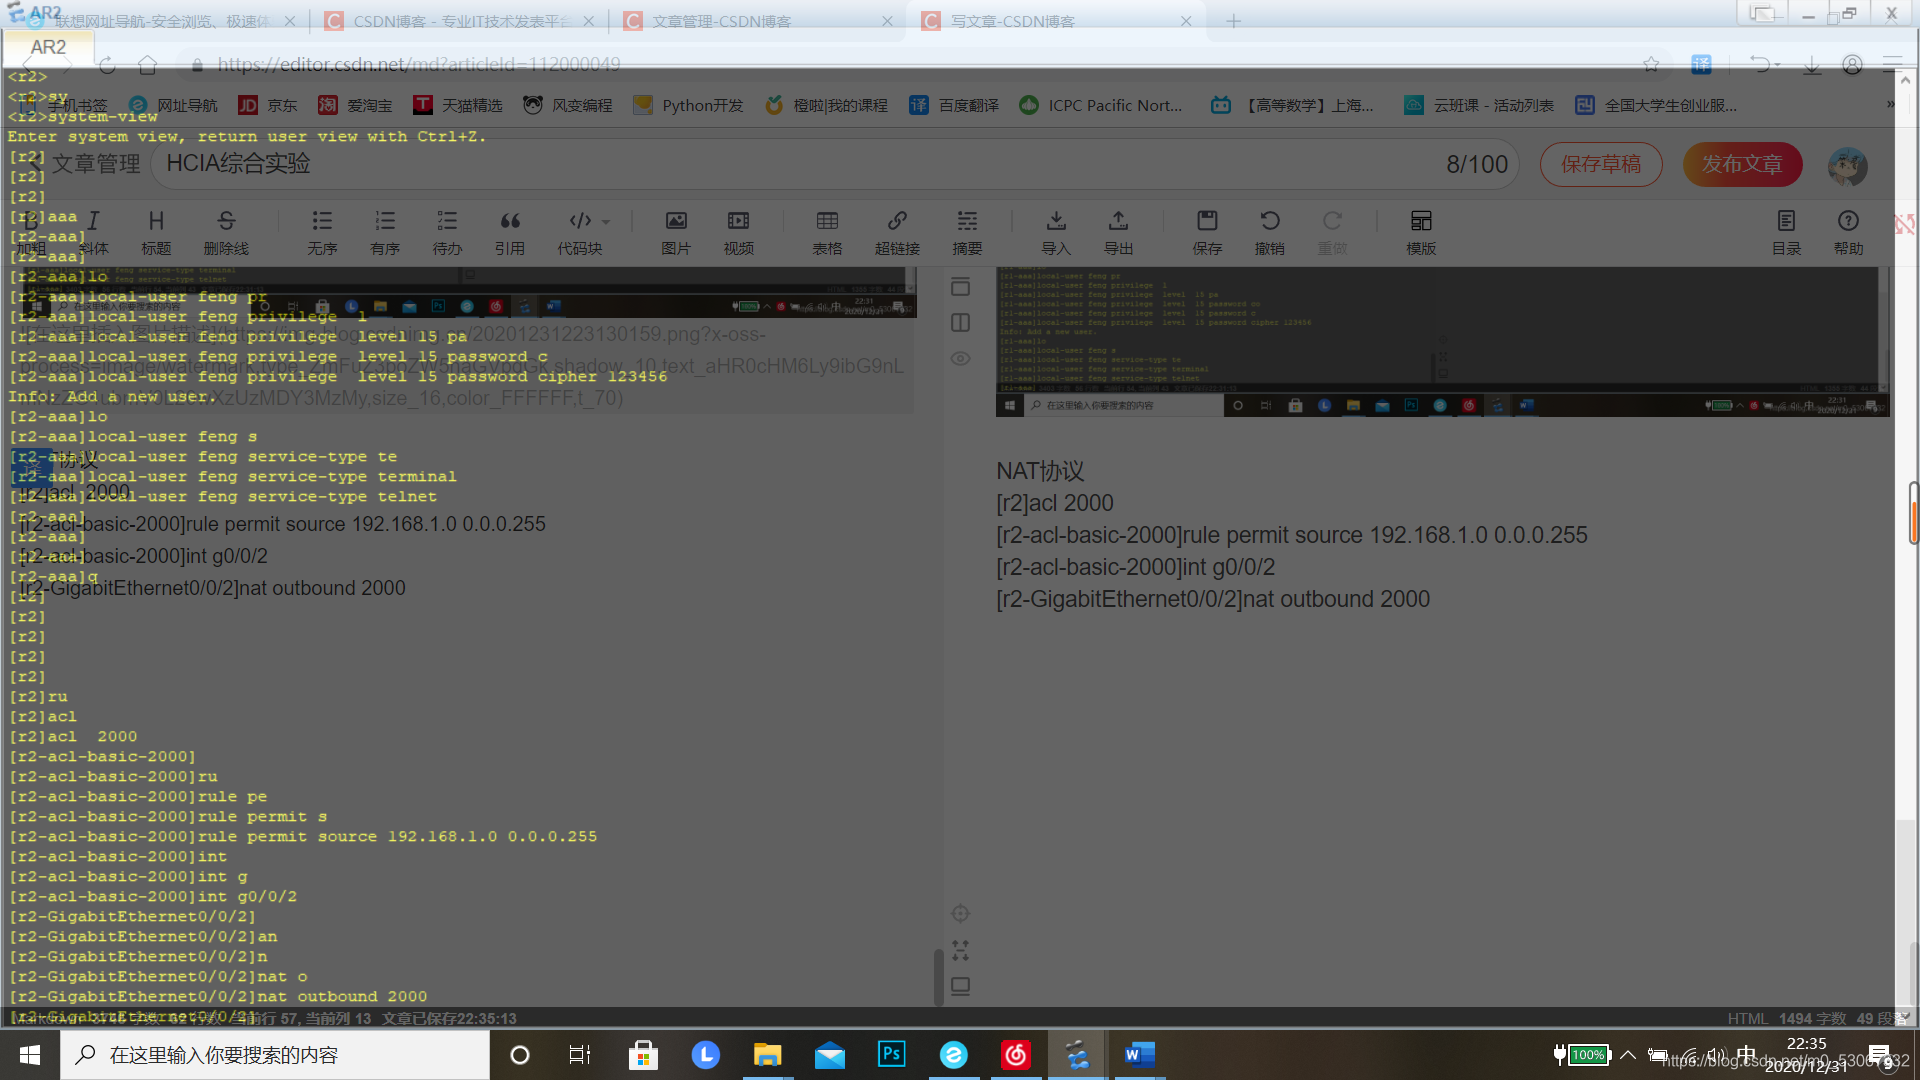Bookmark this page with star icon
1920x1080 pixels.
1651,64
